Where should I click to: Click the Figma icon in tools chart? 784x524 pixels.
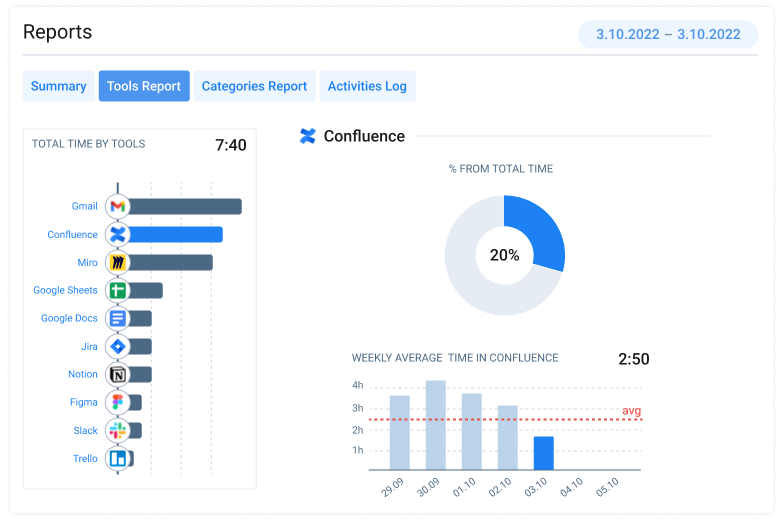tap(118, 402)
